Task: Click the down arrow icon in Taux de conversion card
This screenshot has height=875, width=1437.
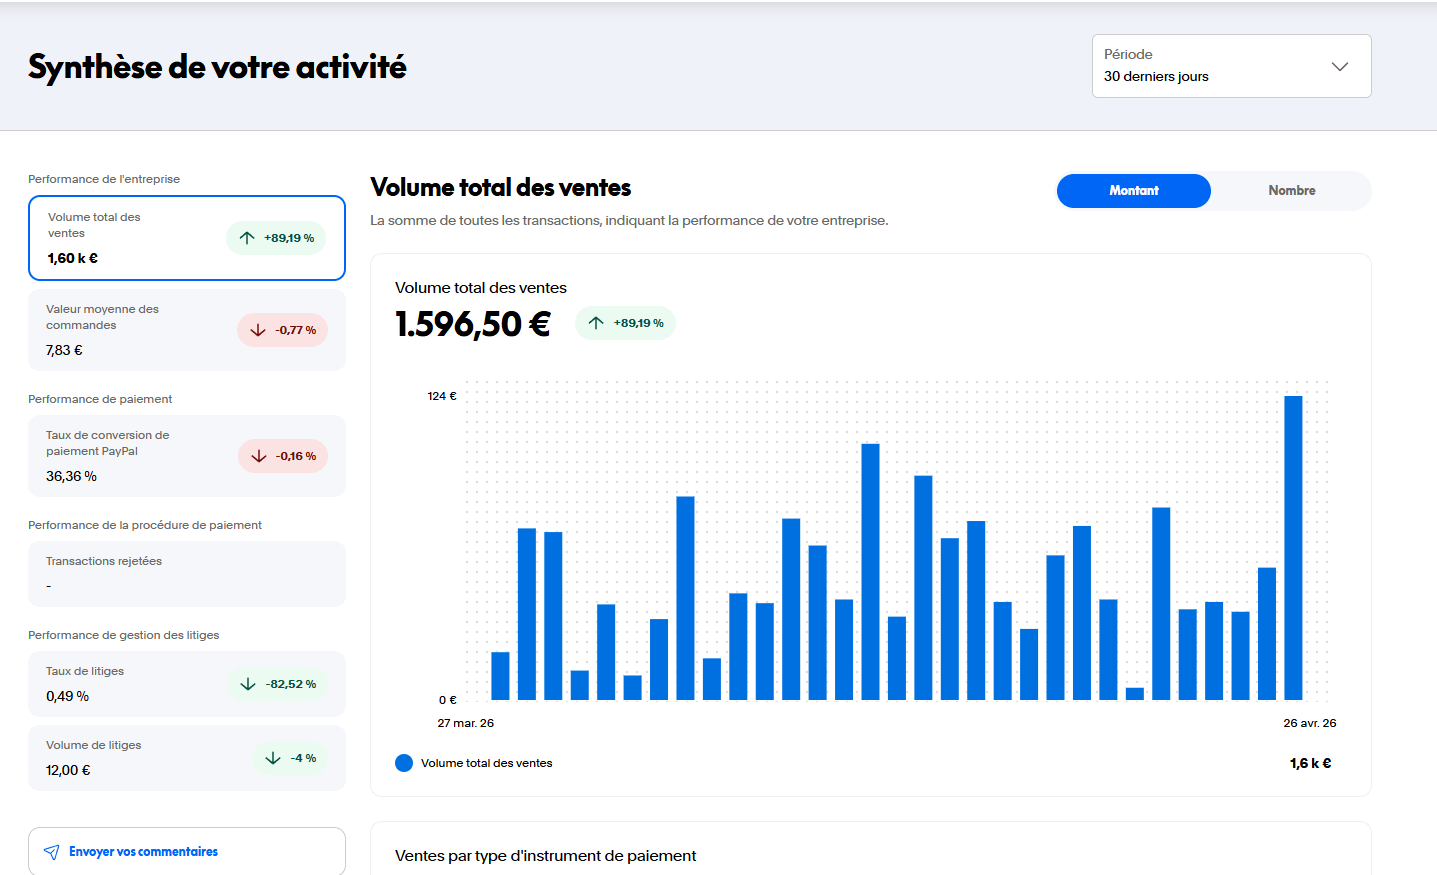Action: click(x=259, y=456)
